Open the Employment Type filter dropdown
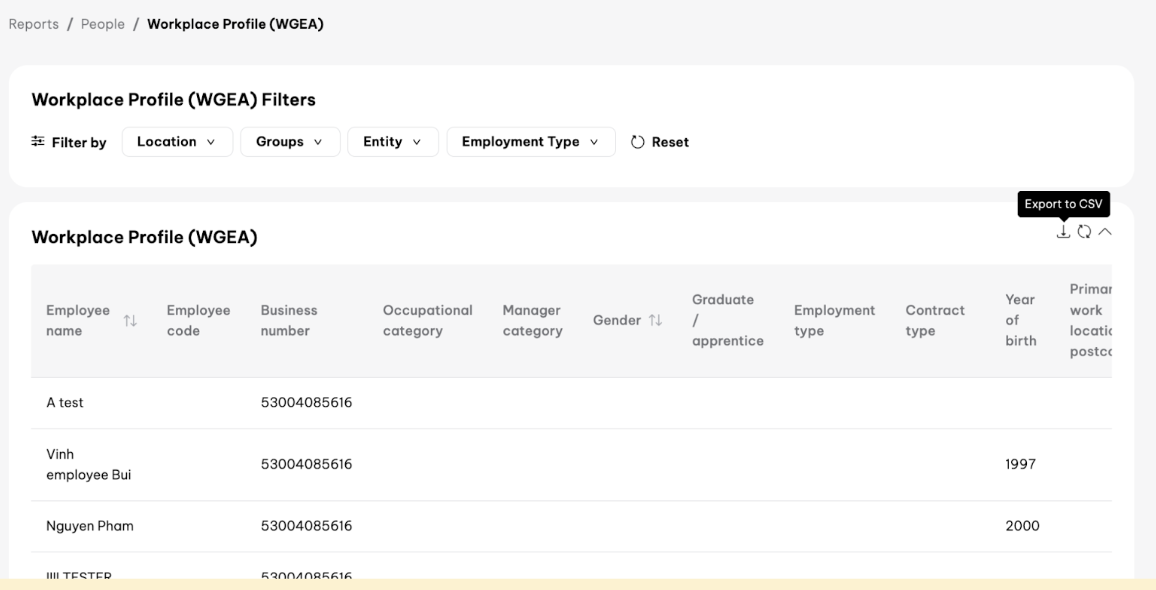1156x590 pixels. pyautogui.click(x=530, y=142)
